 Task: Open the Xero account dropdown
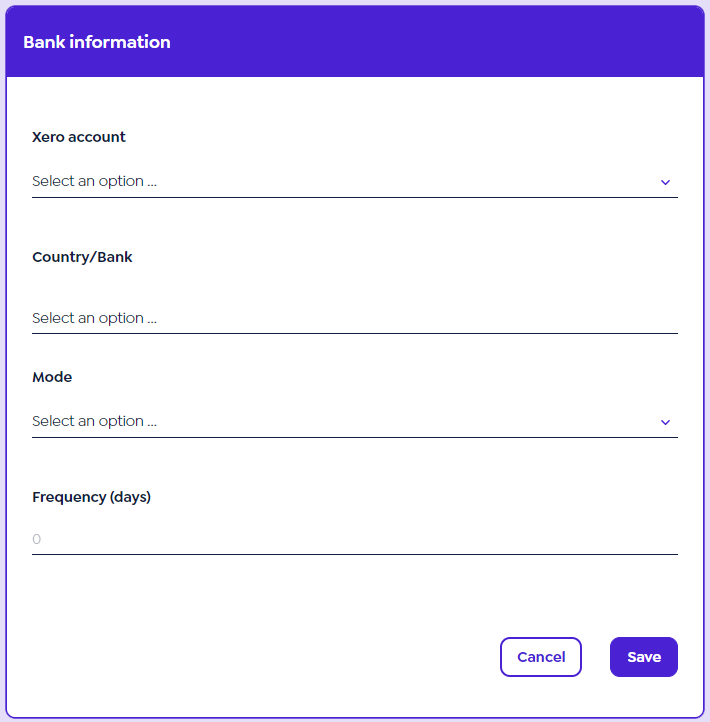[x=354, y=182]
